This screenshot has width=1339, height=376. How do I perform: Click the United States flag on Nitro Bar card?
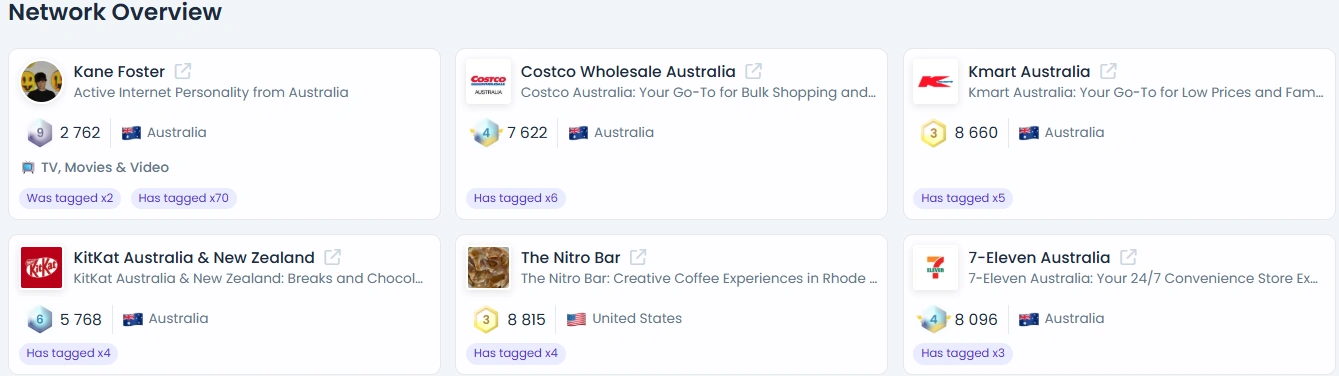576,319
